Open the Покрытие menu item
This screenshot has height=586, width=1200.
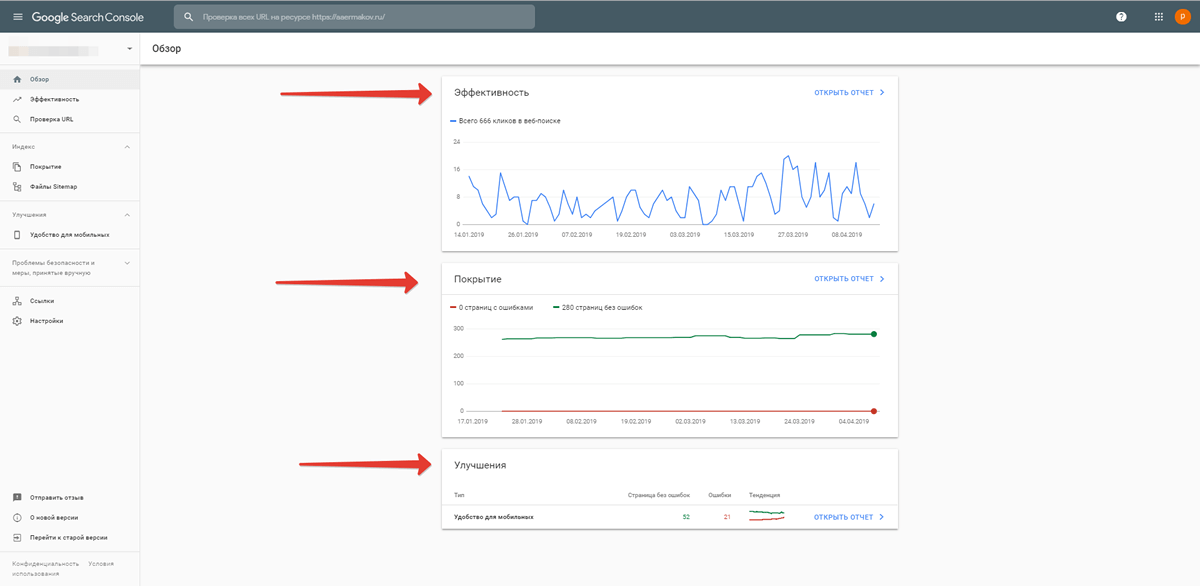[x=45, y=167]
